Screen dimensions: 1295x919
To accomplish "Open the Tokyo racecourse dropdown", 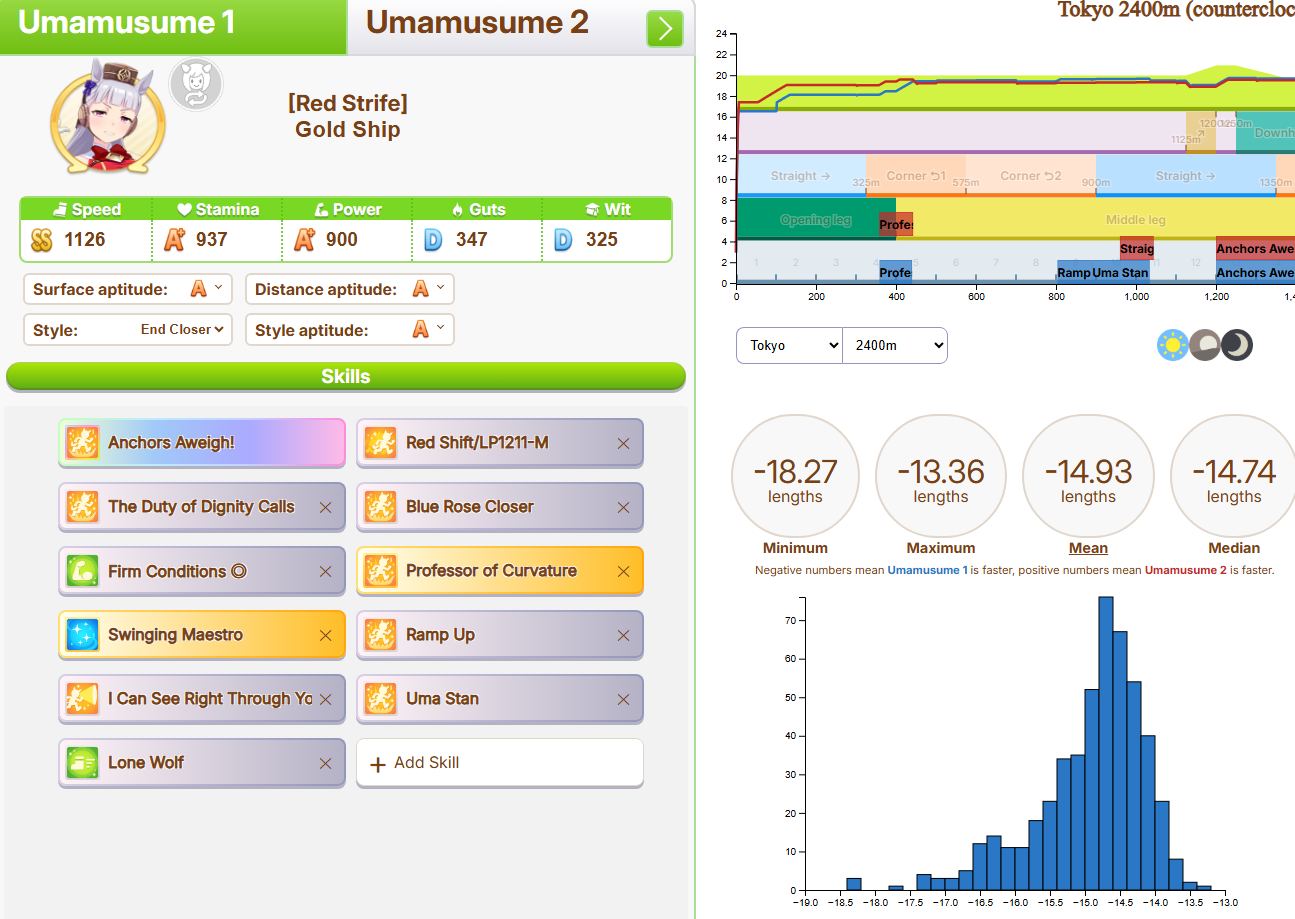I will click(x=790, y=345).
